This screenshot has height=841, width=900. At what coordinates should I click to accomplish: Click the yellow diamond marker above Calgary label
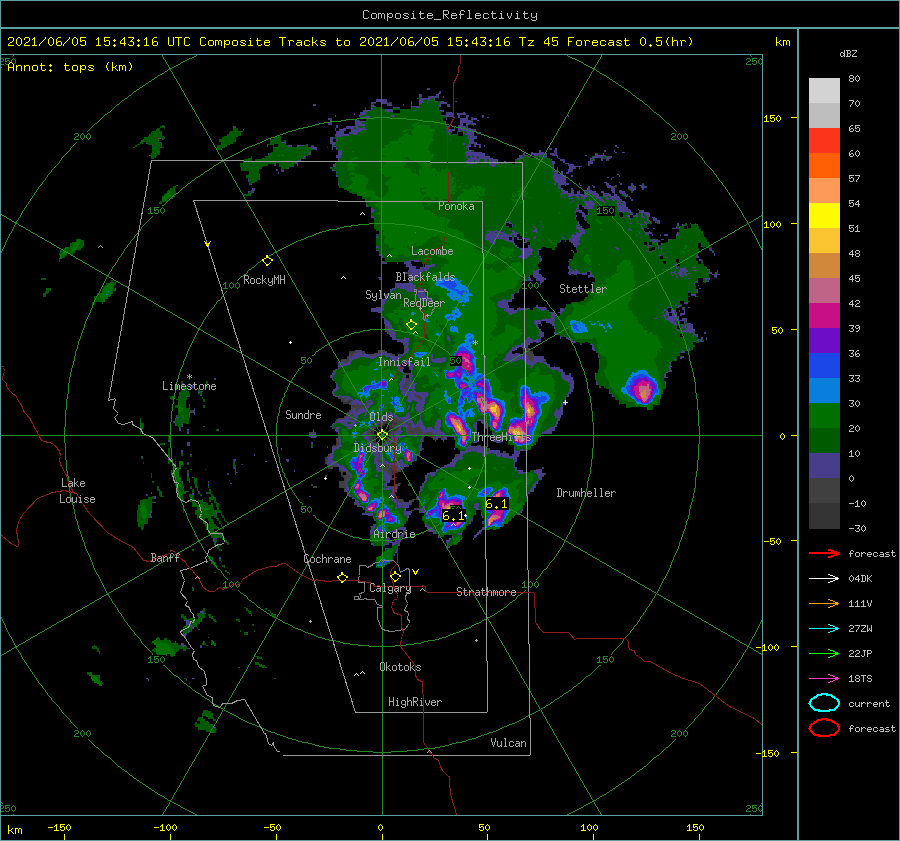click(395, 576)
